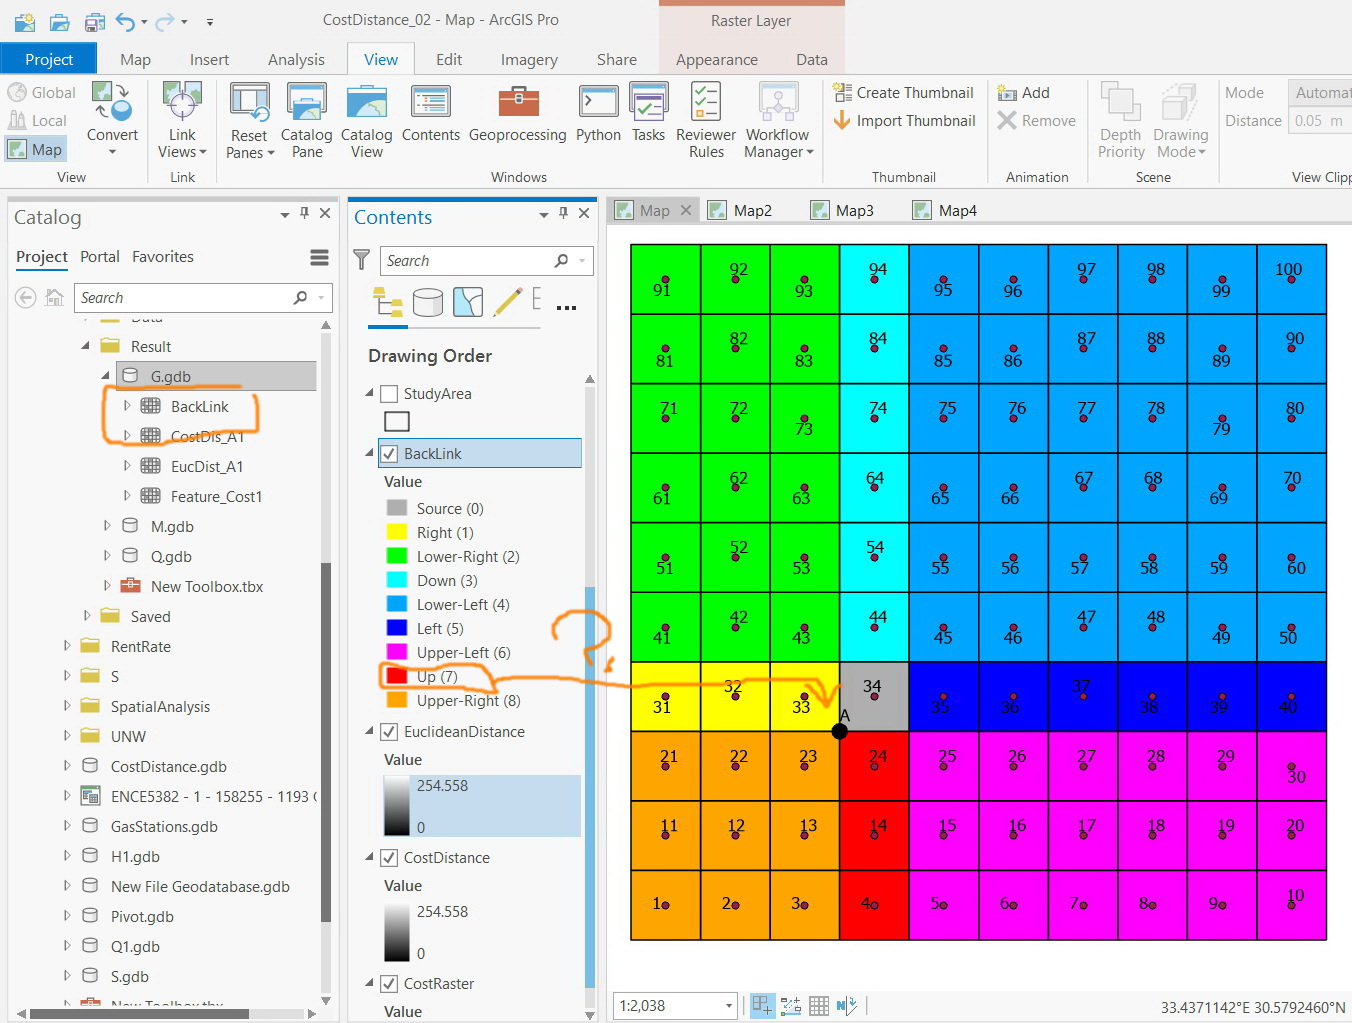Toggle the CostRaster layer visibility
1352x1023 pixels.
click(x=389, y=983)
